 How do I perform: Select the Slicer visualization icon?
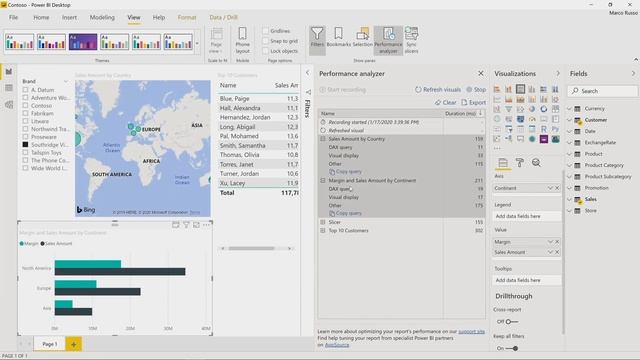[x=508, y=129]
